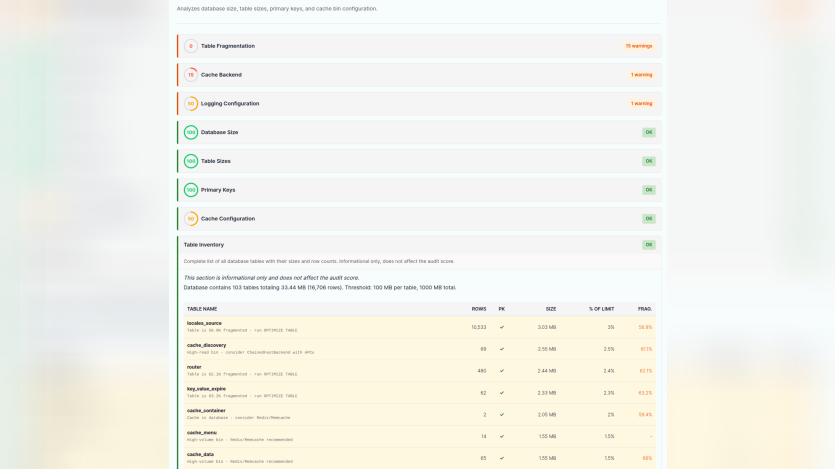Image resolution: width=835 pixels, height=469 pixels.
Task: Click the 2.05 MB size for cache_container
Action: [x=547, y=415]
